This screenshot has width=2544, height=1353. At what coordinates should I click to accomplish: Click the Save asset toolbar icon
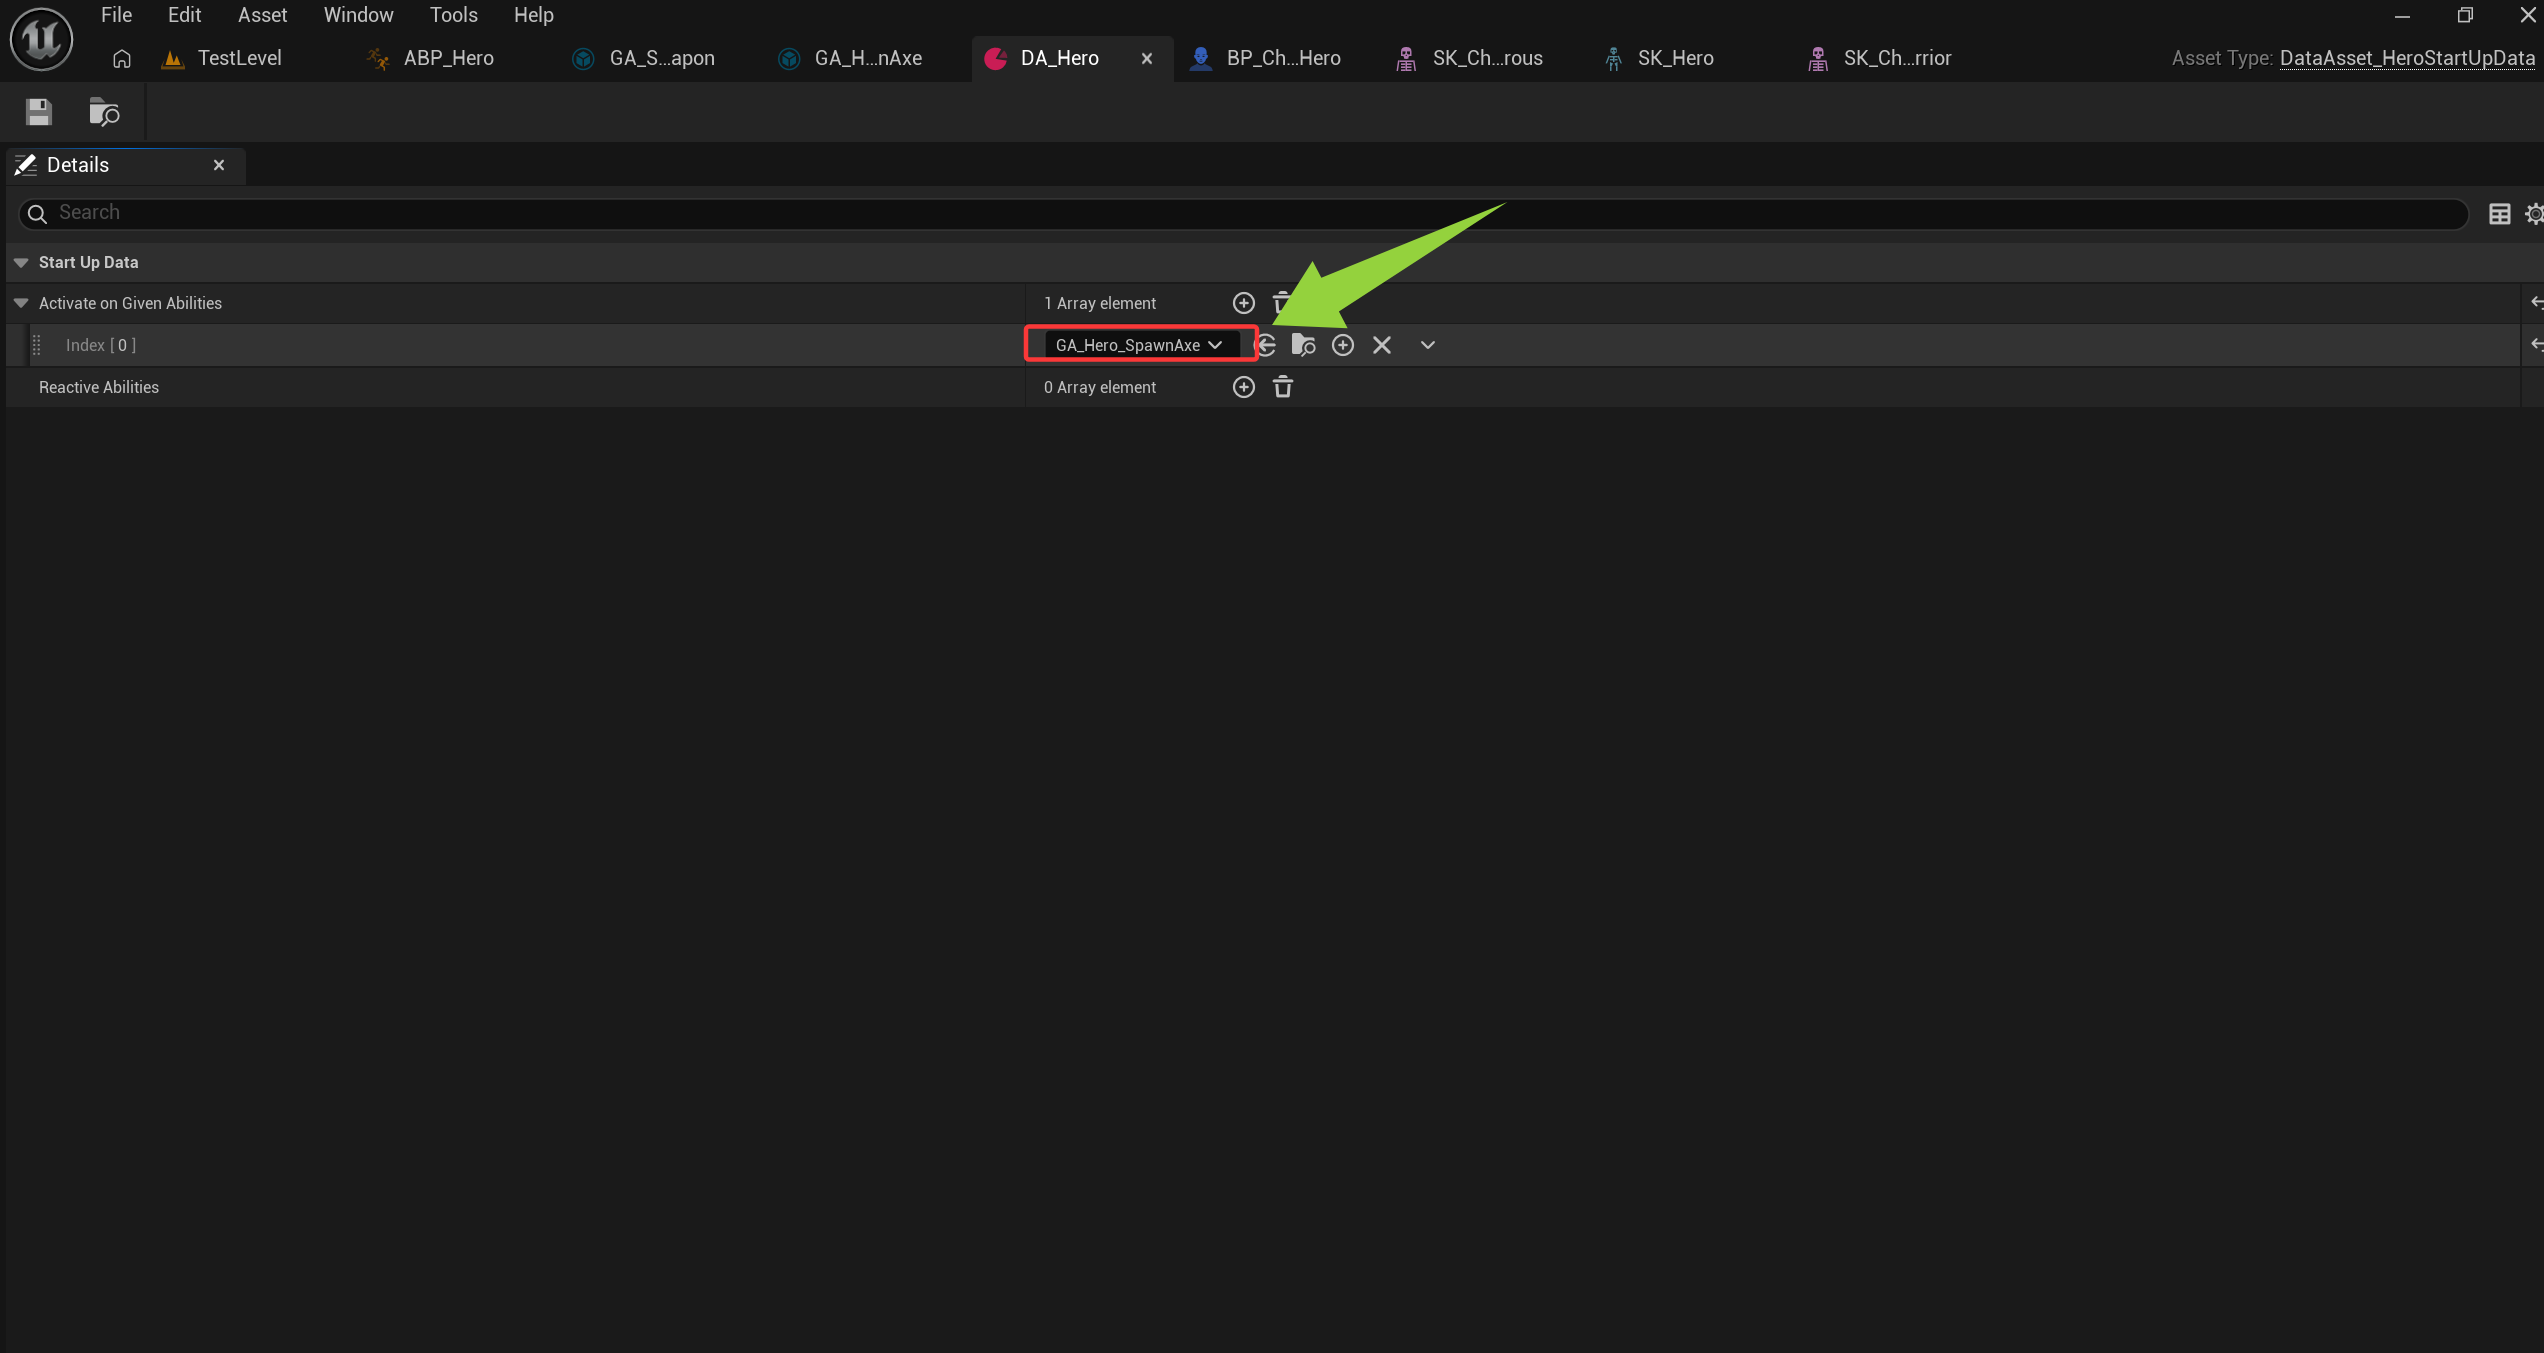[x=38, y=112]
